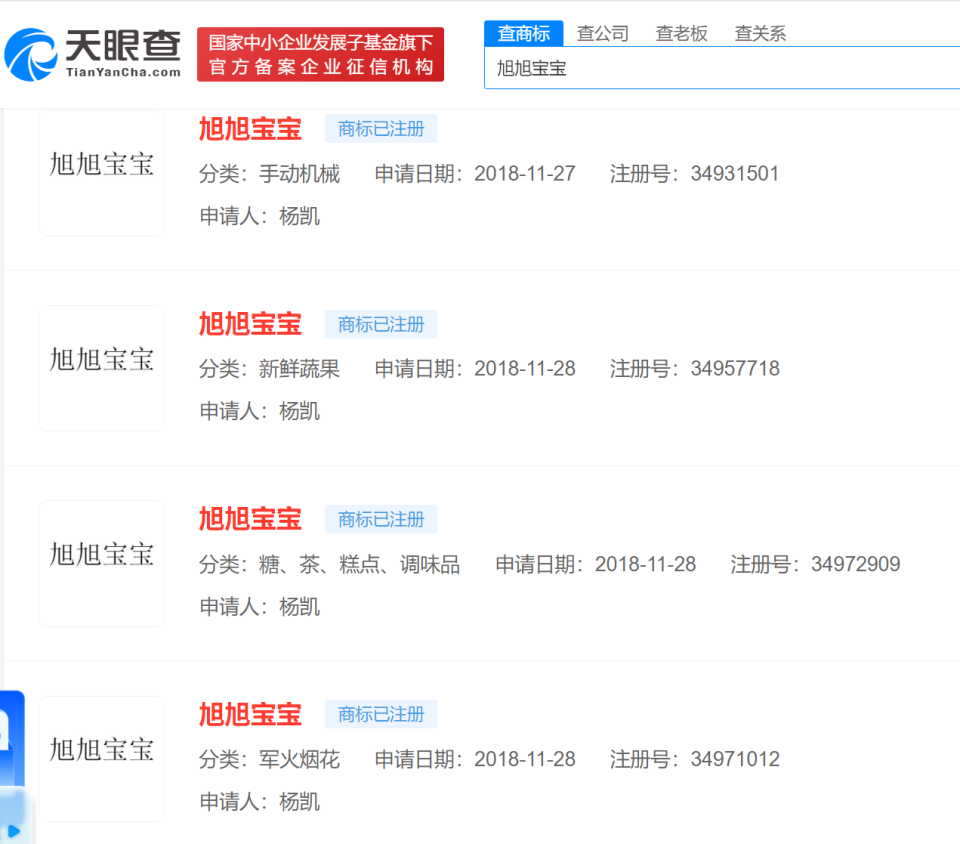Switch to the 查公司 tab
The image size is (960, 844).
click(x=601, y=32)
